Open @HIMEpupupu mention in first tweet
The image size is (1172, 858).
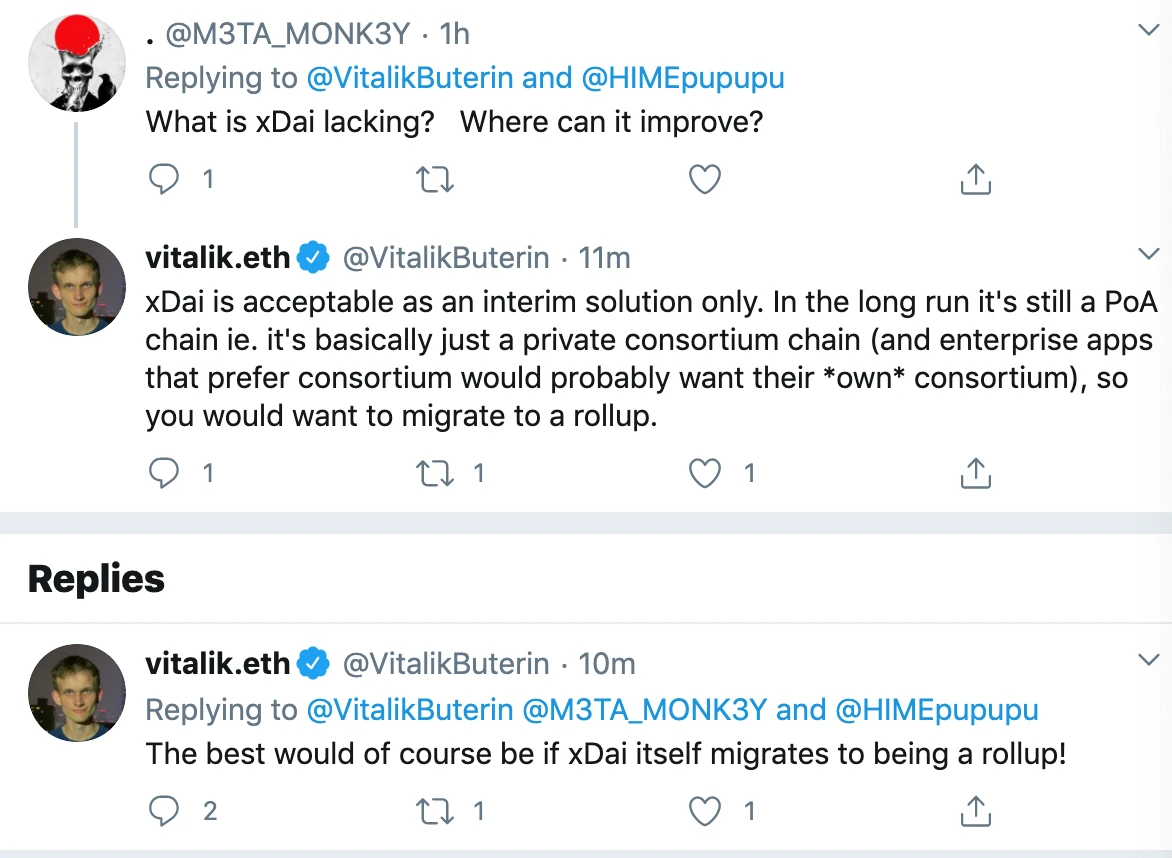pyautogui.click(x=683, y=78)
